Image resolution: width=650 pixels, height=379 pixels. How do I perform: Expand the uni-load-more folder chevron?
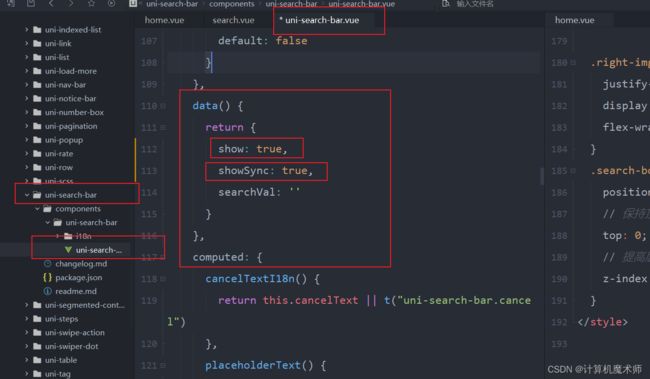tap(27, 71)
